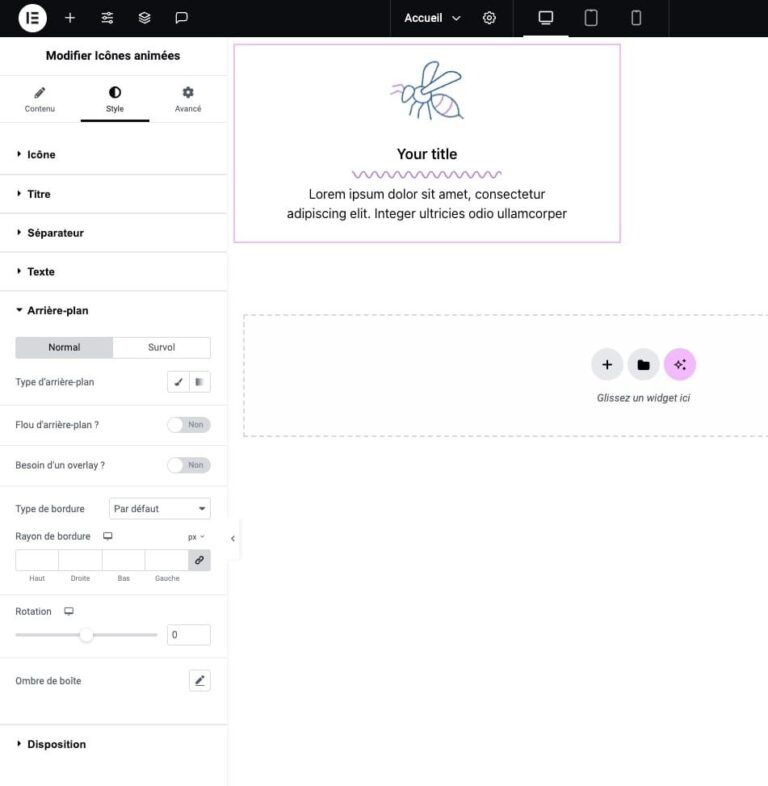The width and height of the screenshot is (768, 786).
Task: Click the Rotation value field
Action: point(188,635)
